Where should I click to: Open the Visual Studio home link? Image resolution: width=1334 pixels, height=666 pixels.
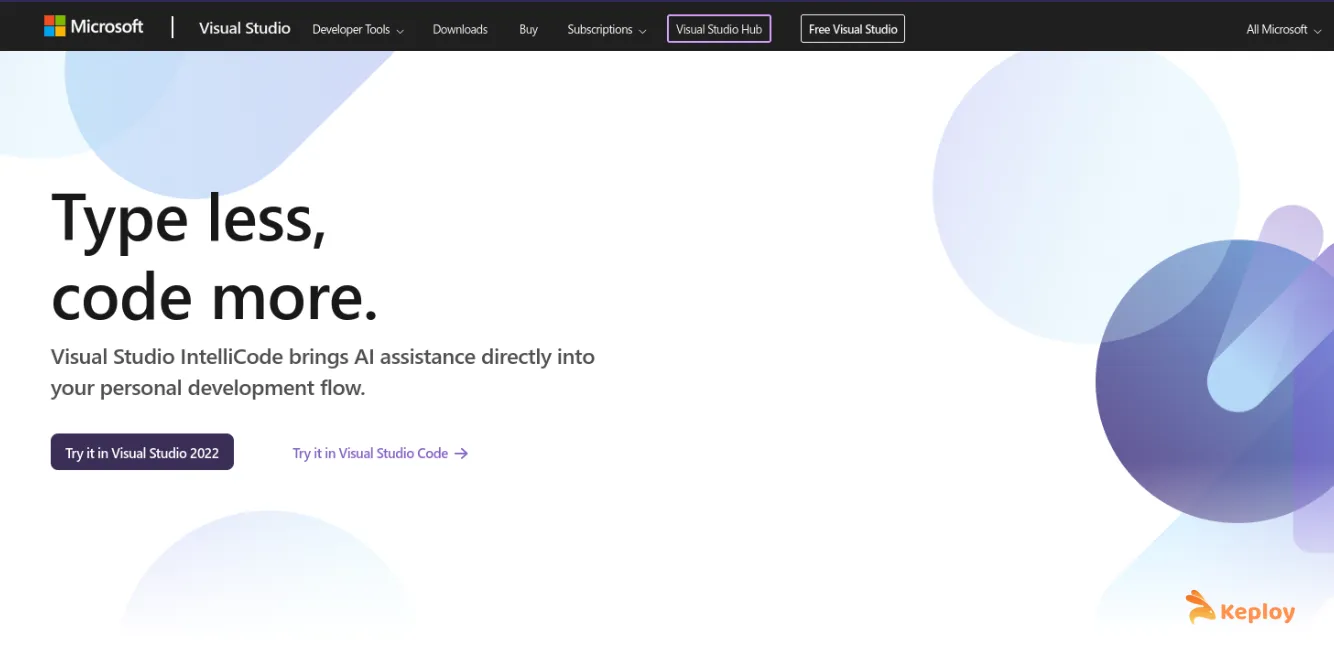[244, 28]
